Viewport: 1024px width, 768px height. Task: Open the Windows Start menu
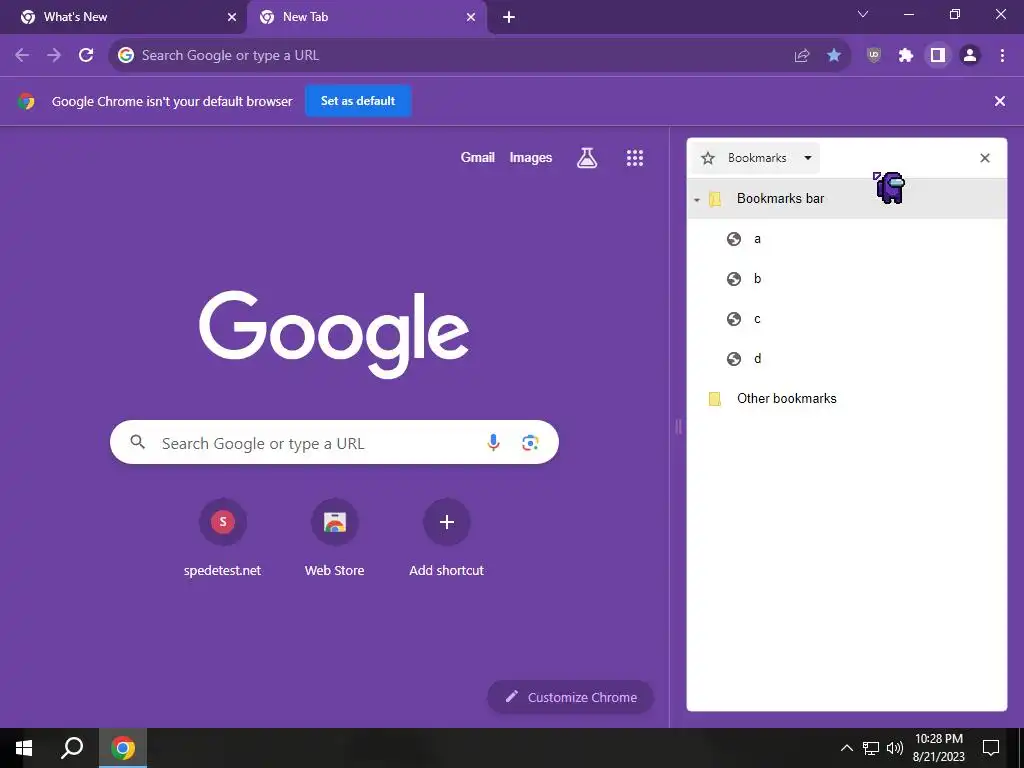[24, 748]
